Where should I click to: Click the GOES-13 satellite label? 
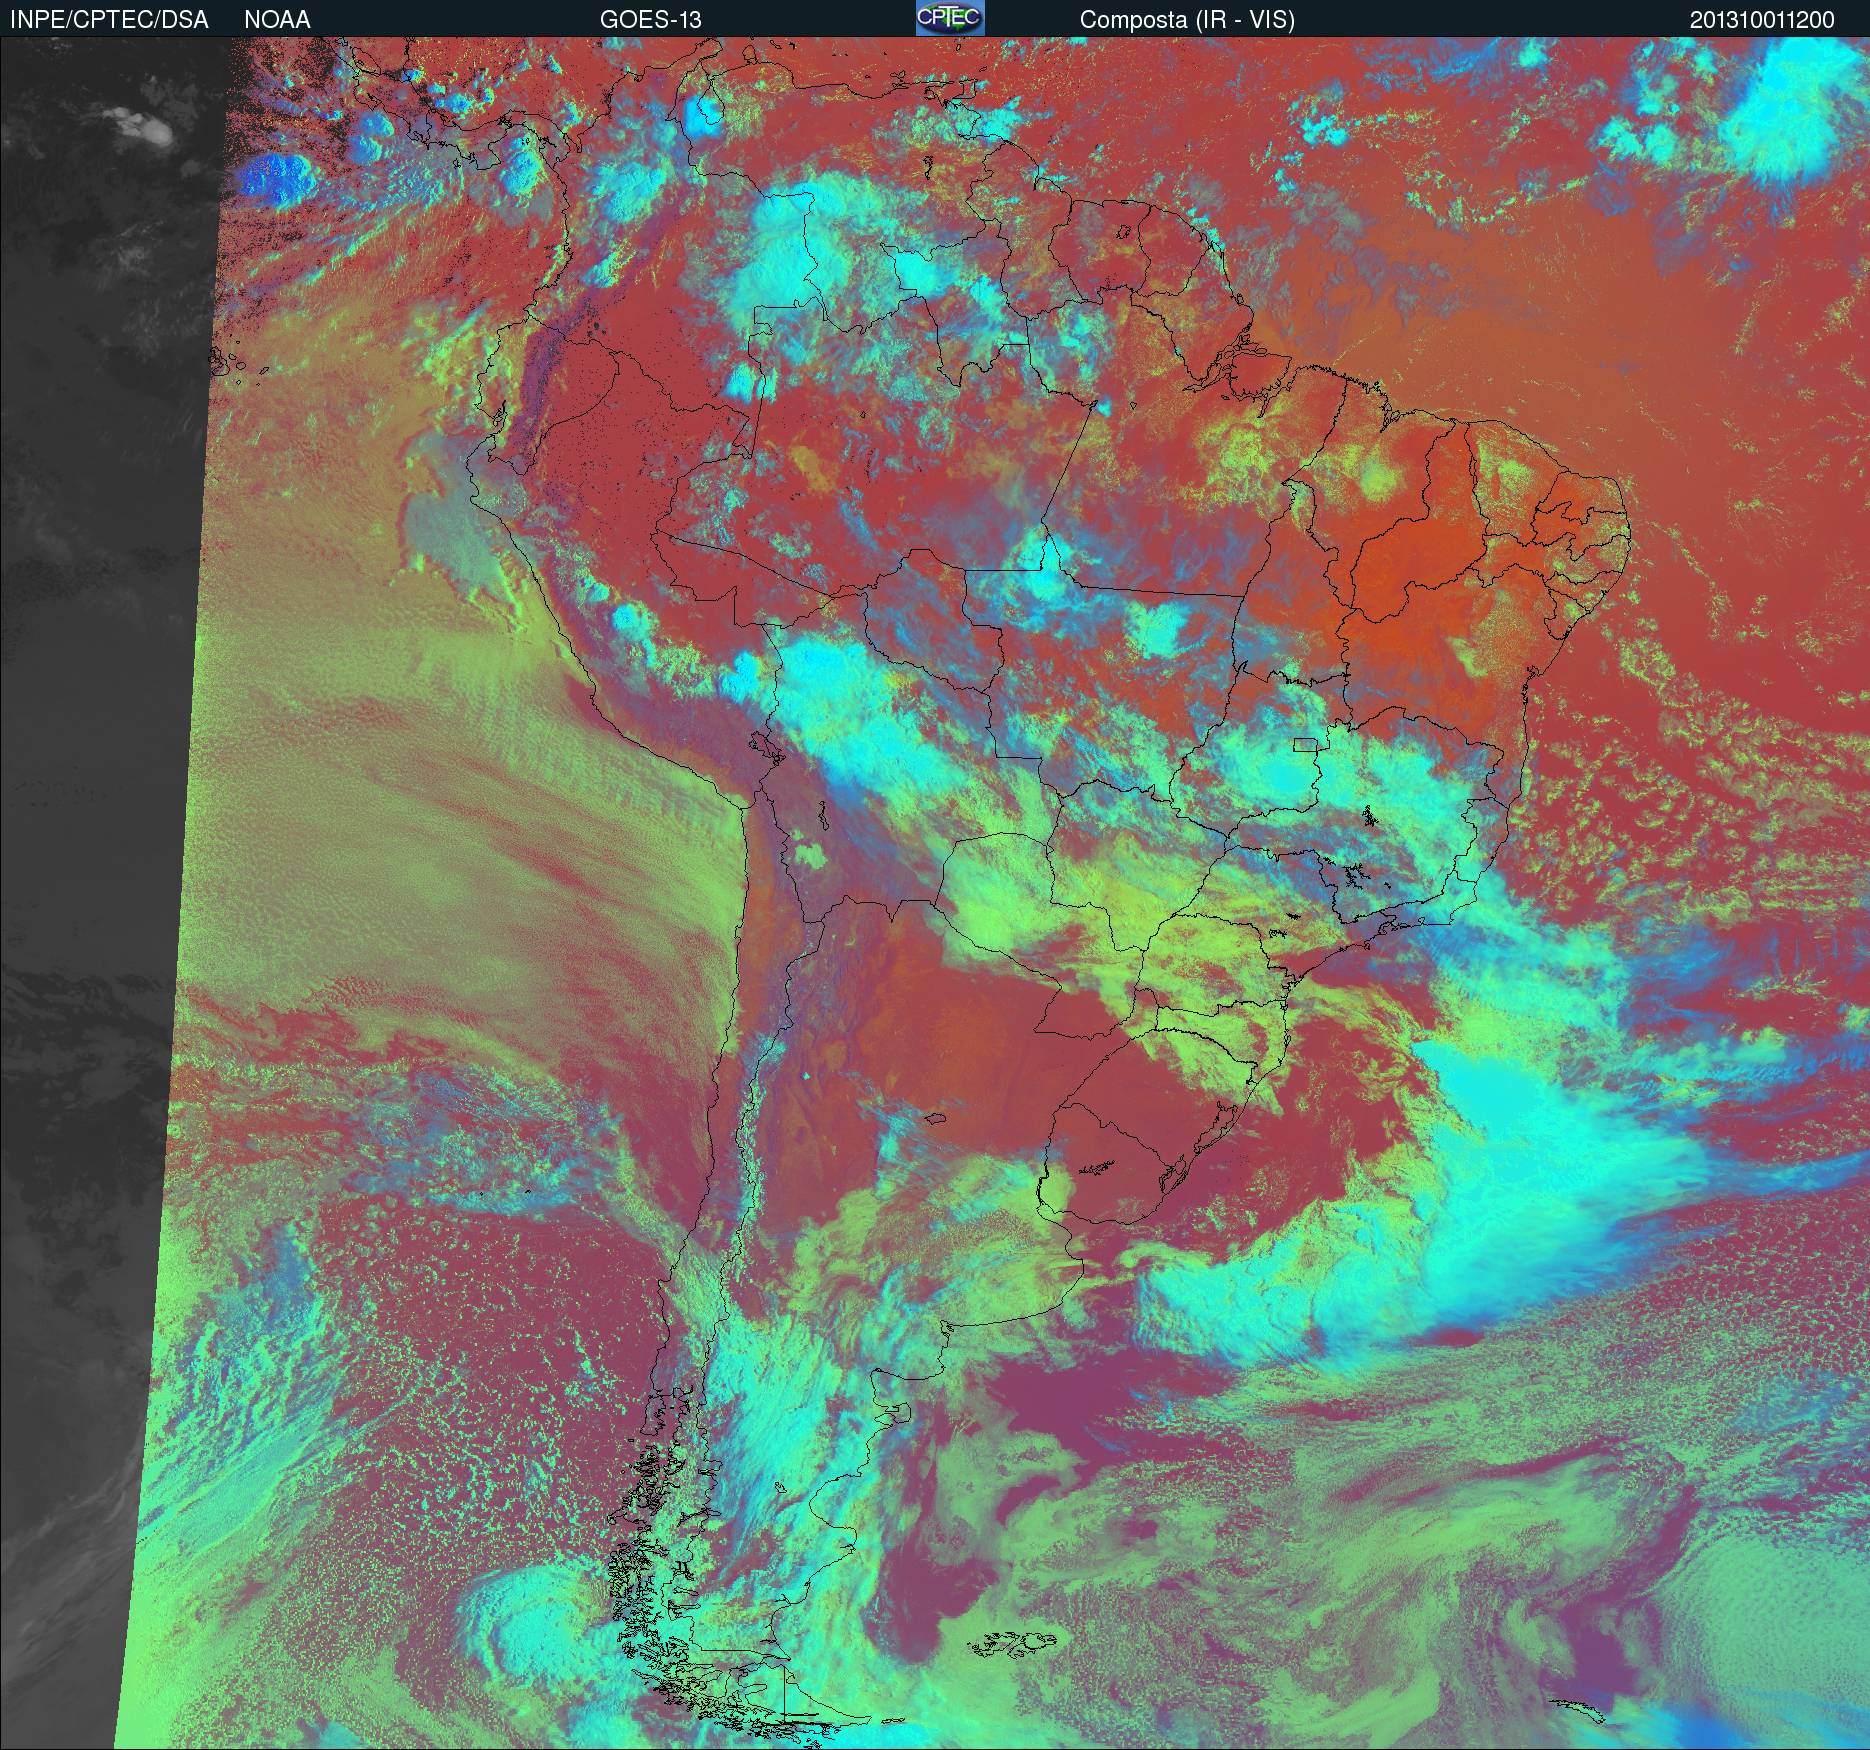point(650,20)
